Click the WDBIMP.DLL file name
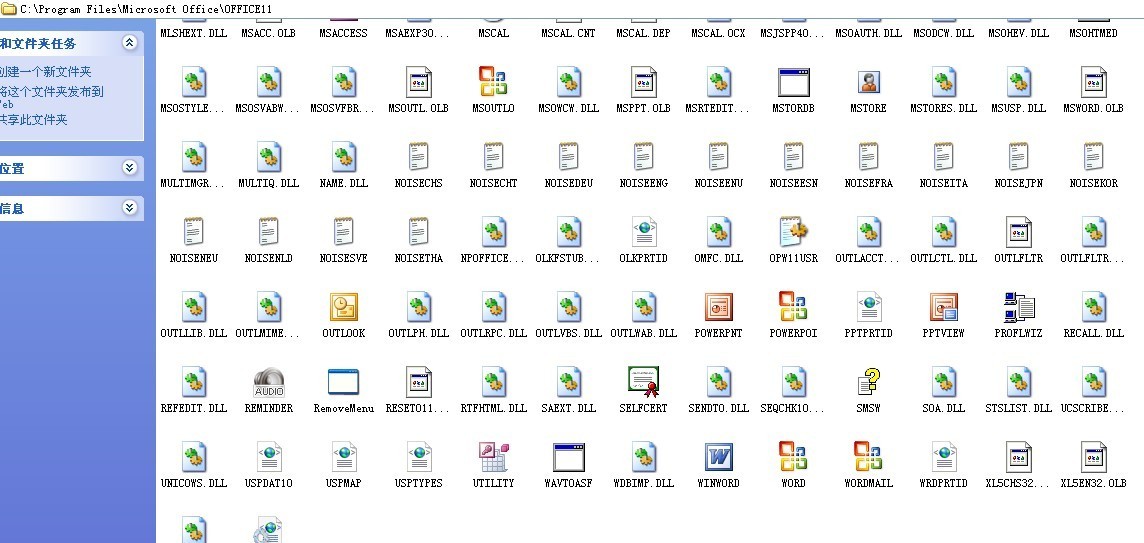 pyautogui.click(x=644, y=483)
